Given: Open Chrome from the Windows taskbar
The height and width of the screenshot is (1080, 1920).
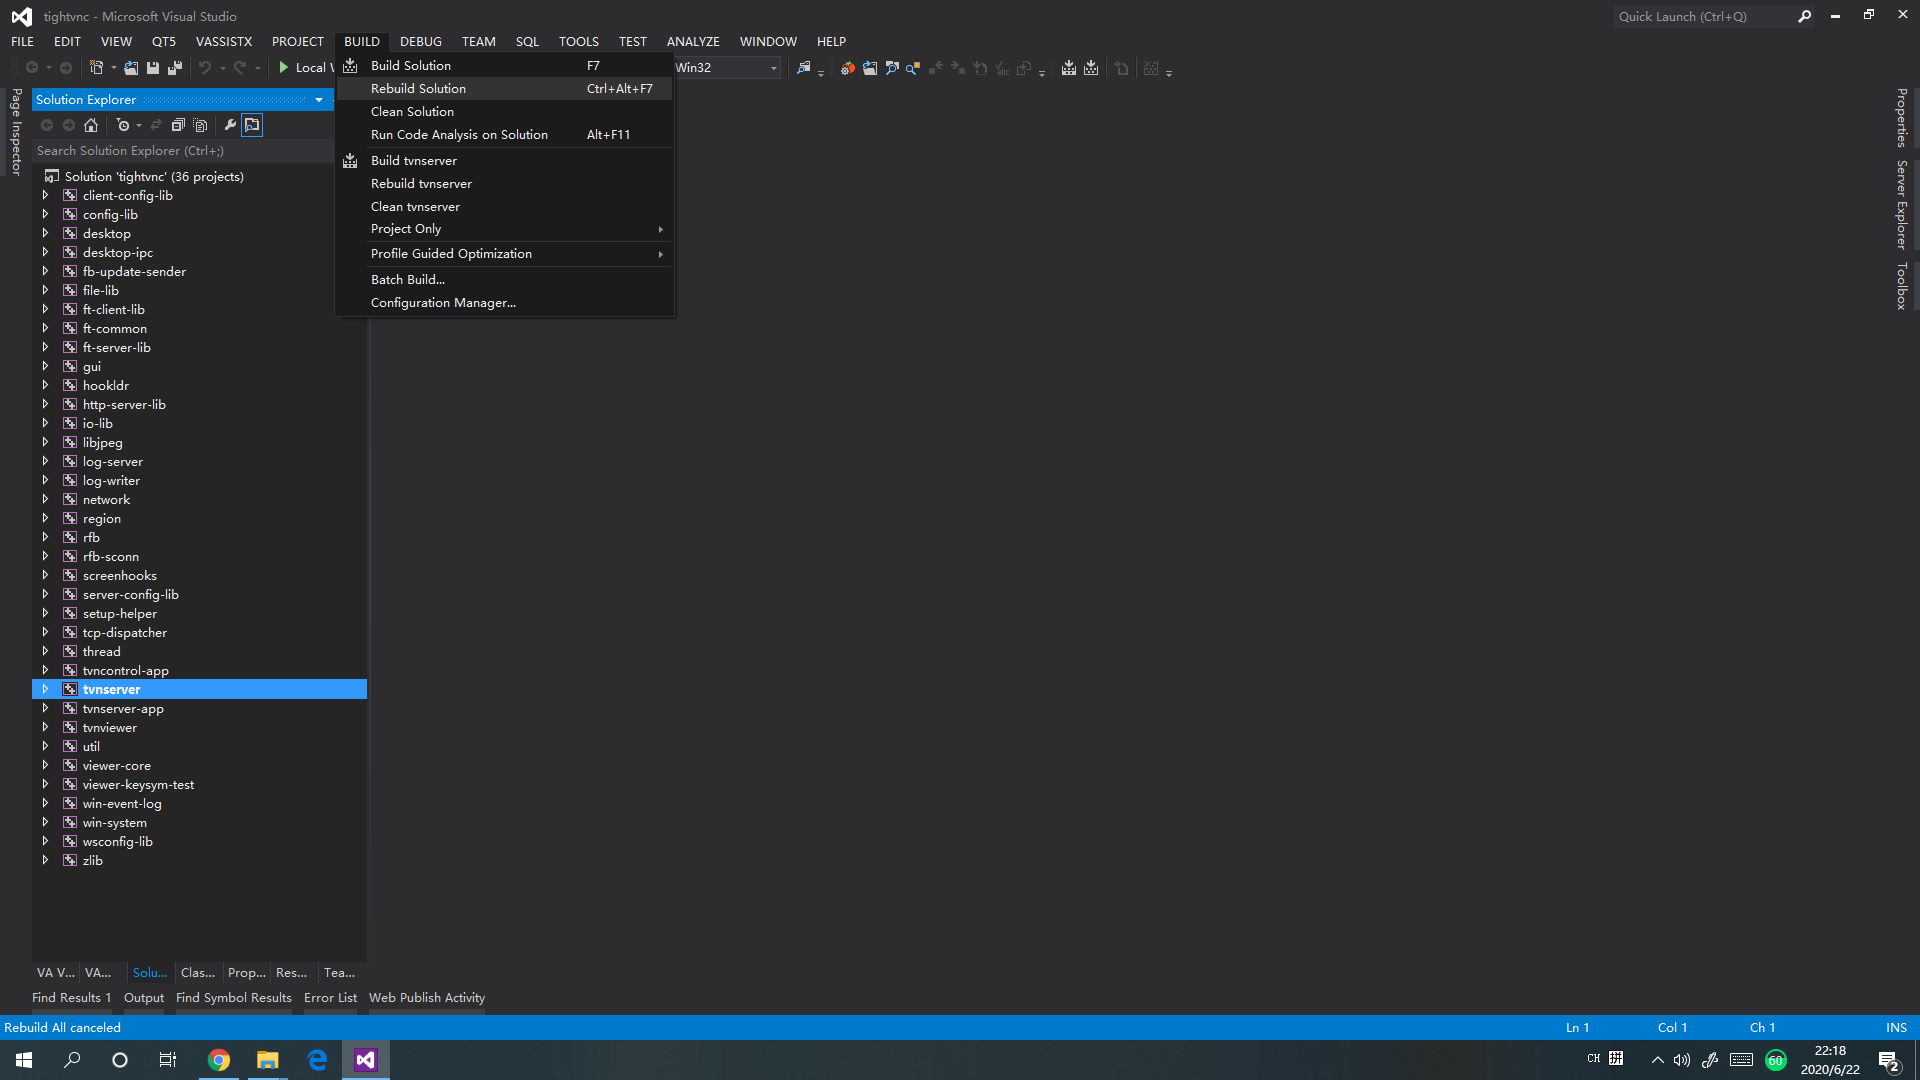Looking at the screenshot, I should [x=219, y=1060].
